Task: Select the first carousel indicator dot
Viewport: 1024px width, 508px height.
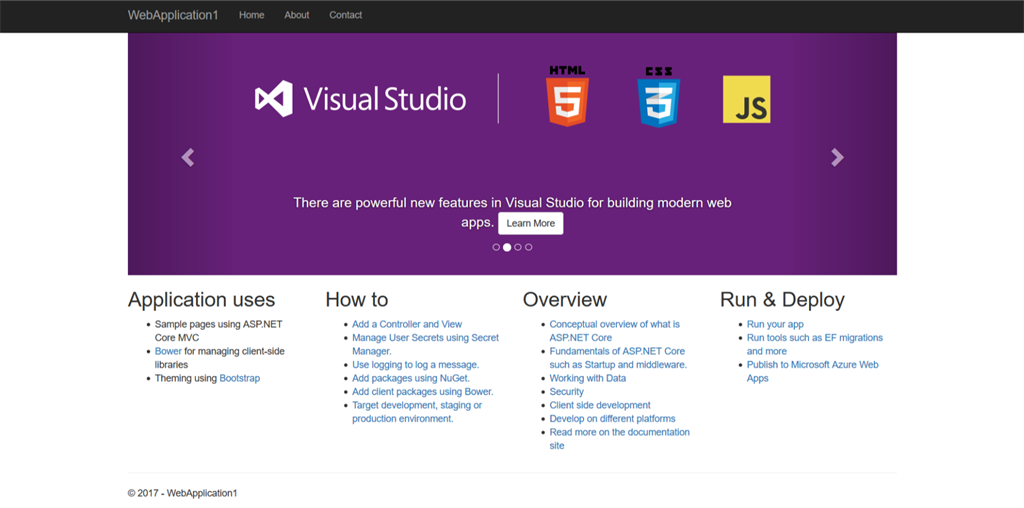Action: tap(496, 247)
